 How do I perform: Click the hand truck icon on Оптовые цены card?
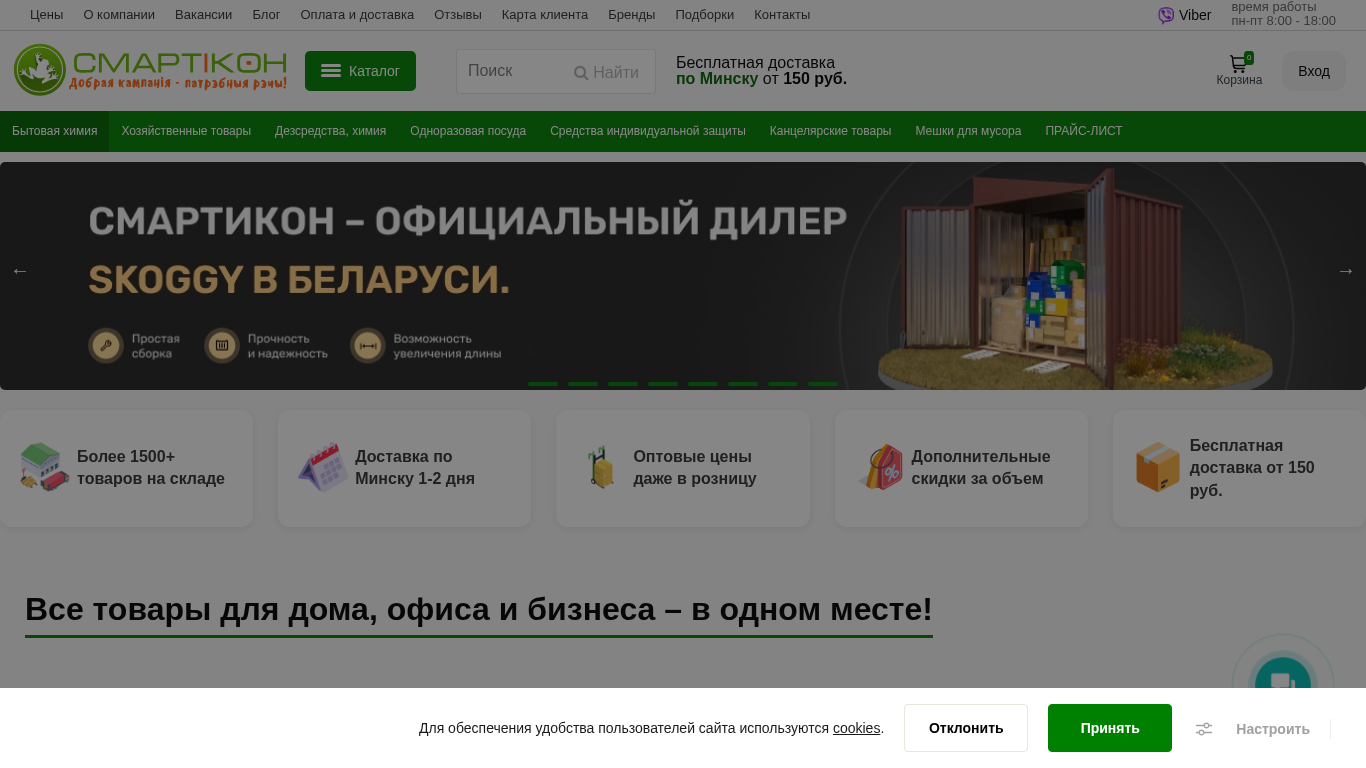[x=601, y=467]
